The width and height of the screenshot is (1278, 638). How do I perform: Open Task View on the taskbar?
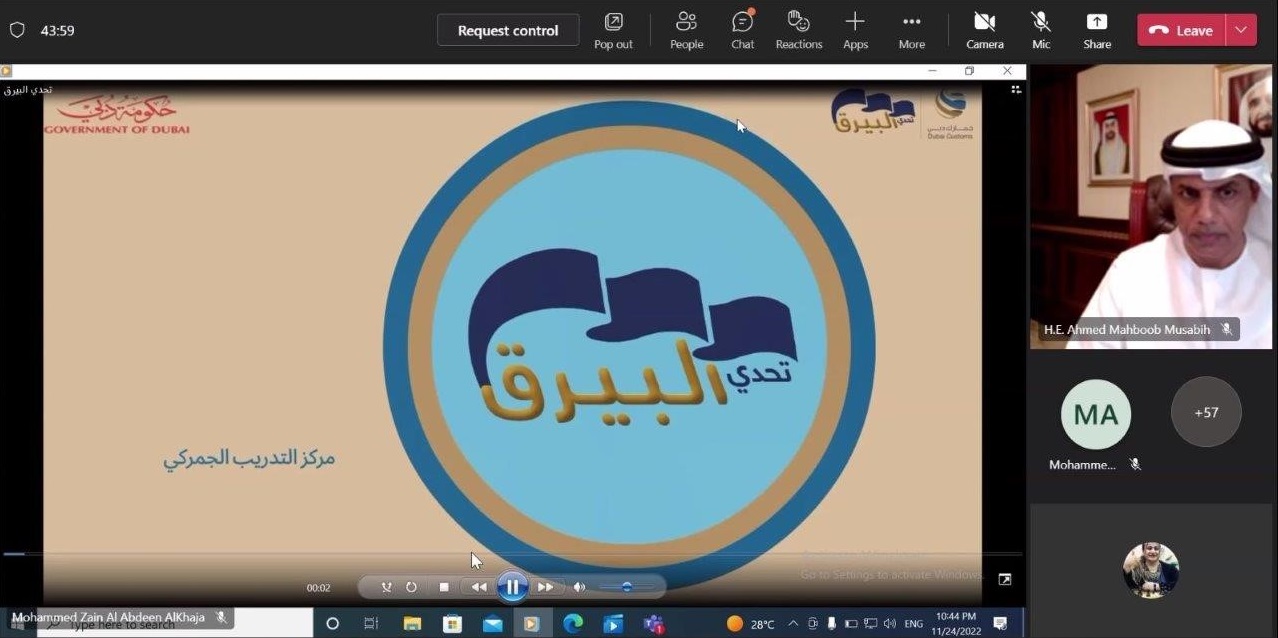tap(371, 623)
